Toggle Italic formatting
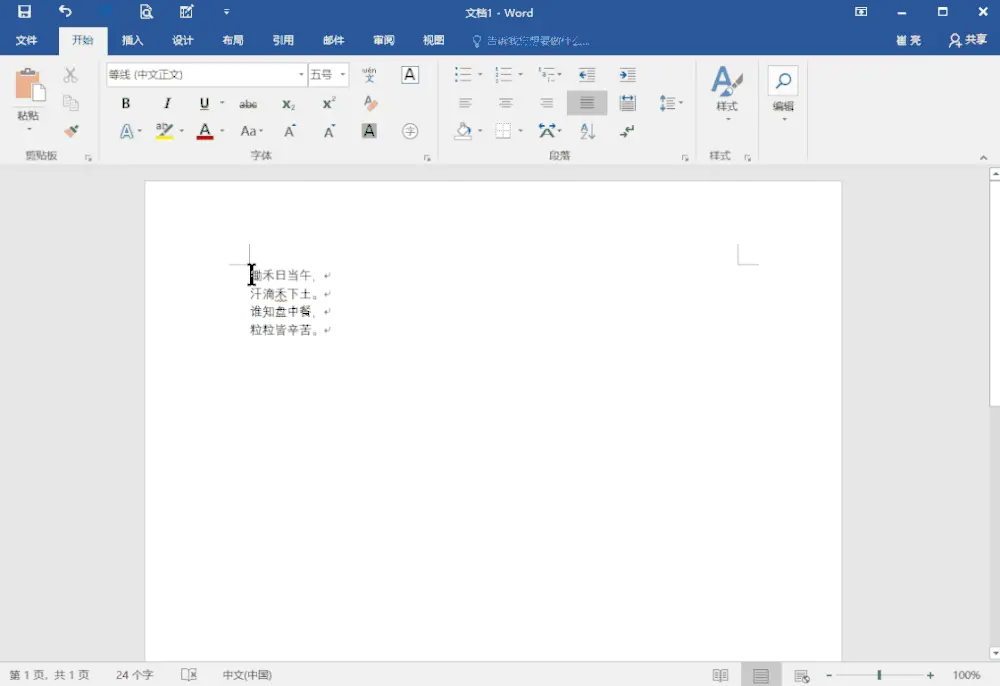 coord(167,104)
